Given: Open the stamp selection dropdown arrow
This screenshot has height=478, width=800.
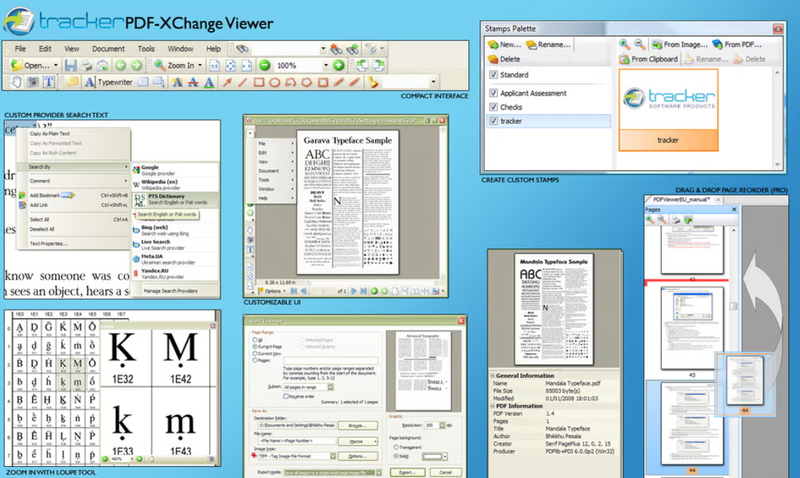Looking at the screenshot, I should click(x=433, y=82).
